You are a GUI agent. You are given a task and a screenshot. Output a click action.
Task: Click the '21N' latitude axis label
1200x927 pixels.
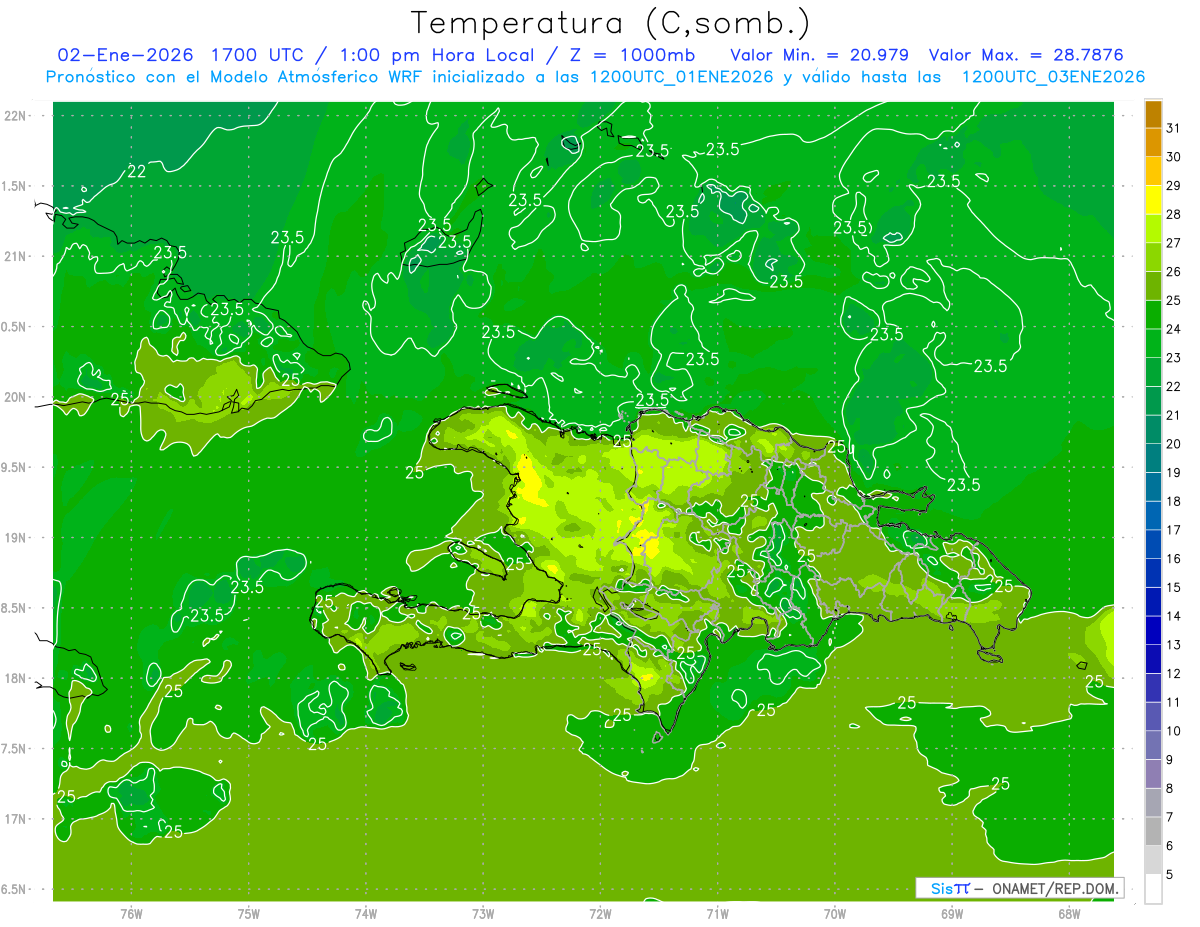[15, 257]
